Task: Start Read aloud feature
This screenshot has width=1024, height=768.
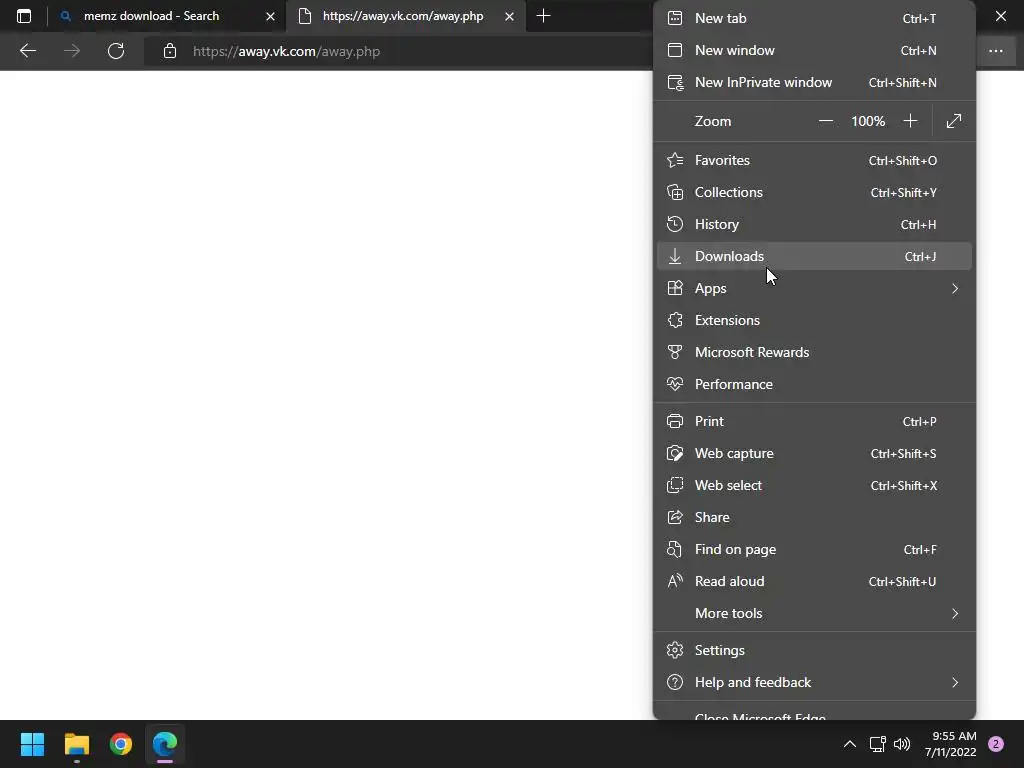Action: point(814,581)
